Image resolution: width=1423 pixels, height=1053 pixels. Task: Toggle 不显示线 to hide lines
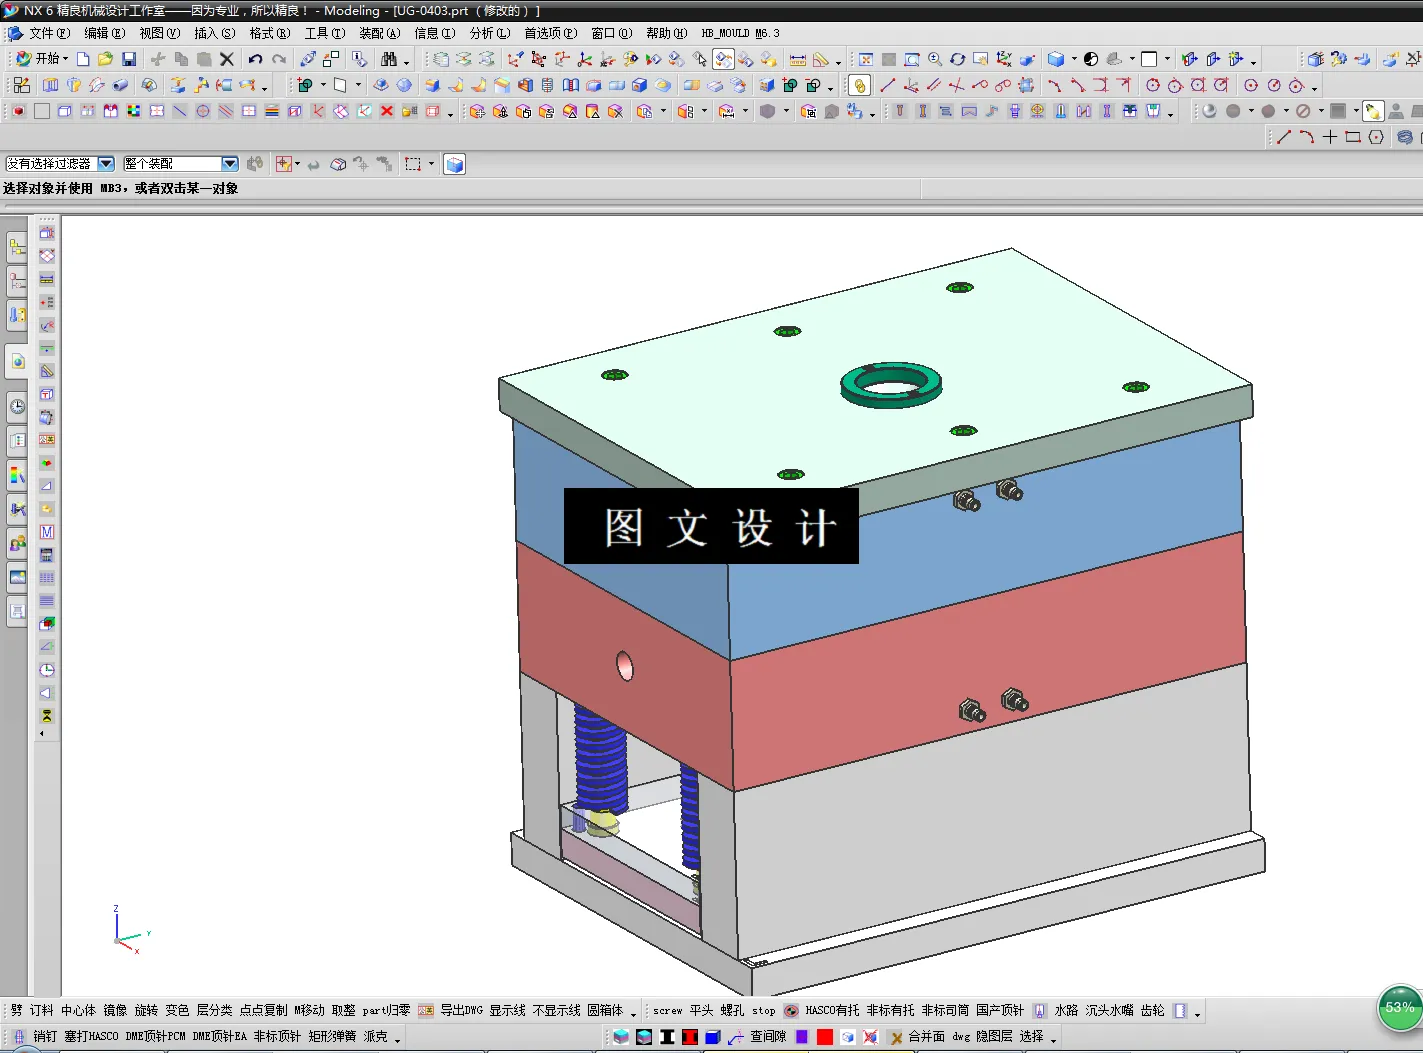[x=558, y=1010]
